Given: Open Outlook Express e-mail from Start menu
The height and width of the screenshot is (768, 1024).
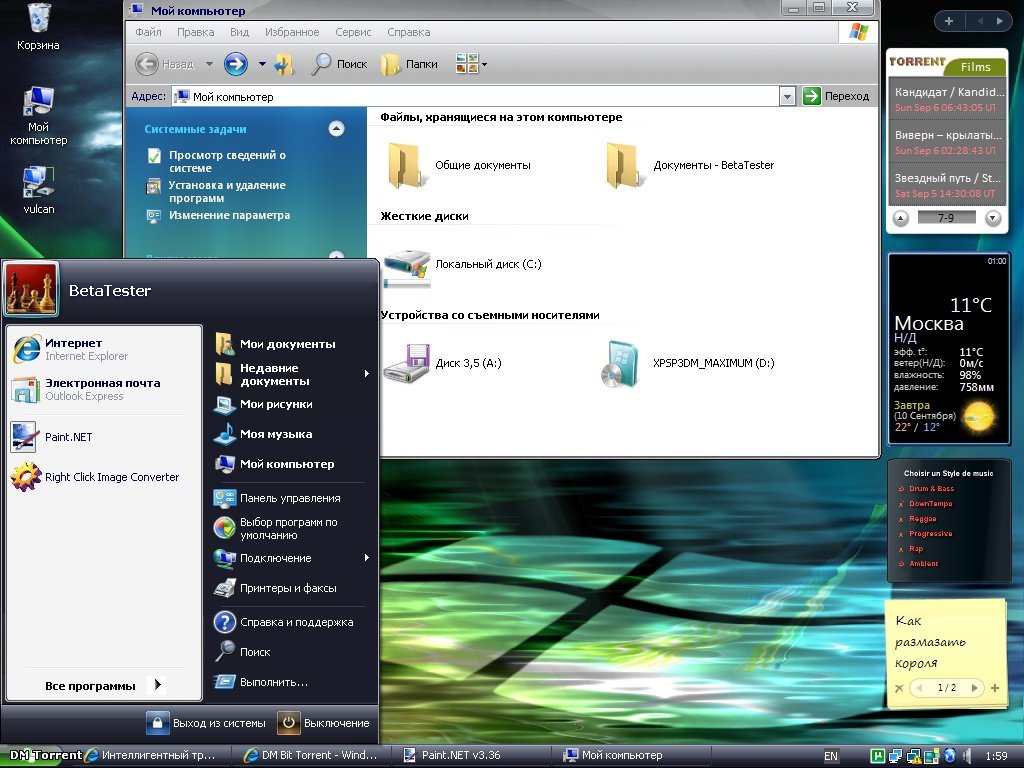Looking at the screenshot, I should pos(86,389).
